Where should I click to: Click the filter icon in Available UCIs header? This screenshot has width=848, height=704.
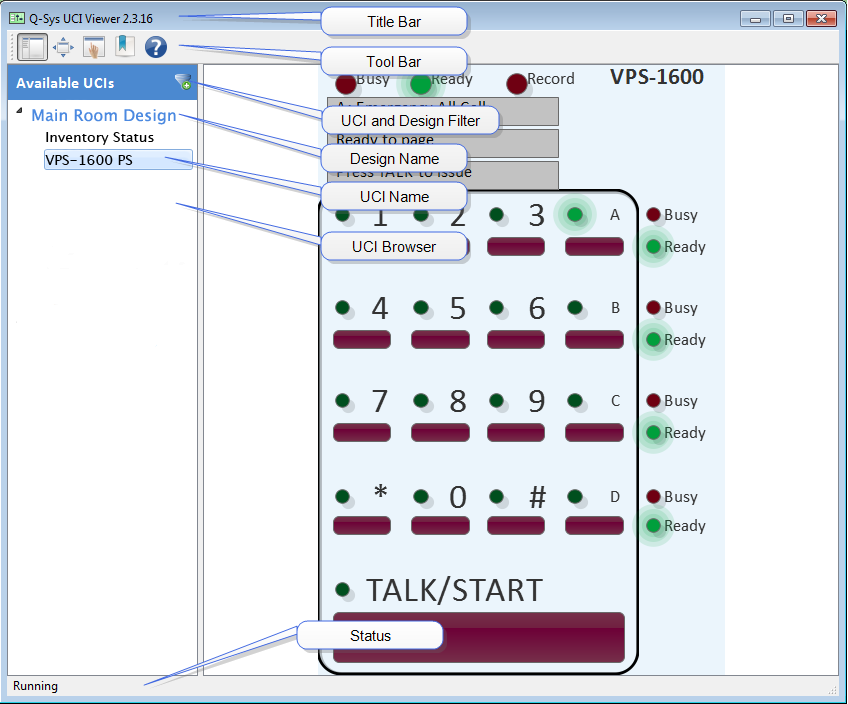182,83
